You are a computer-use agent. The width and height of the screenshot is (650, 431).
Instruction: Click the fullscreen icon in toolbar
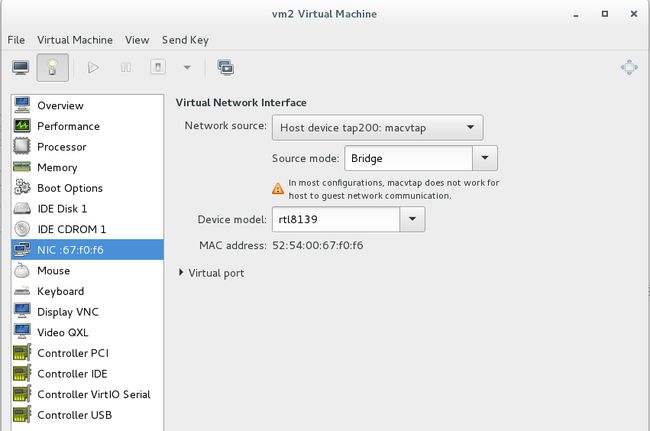click(629, 67)
